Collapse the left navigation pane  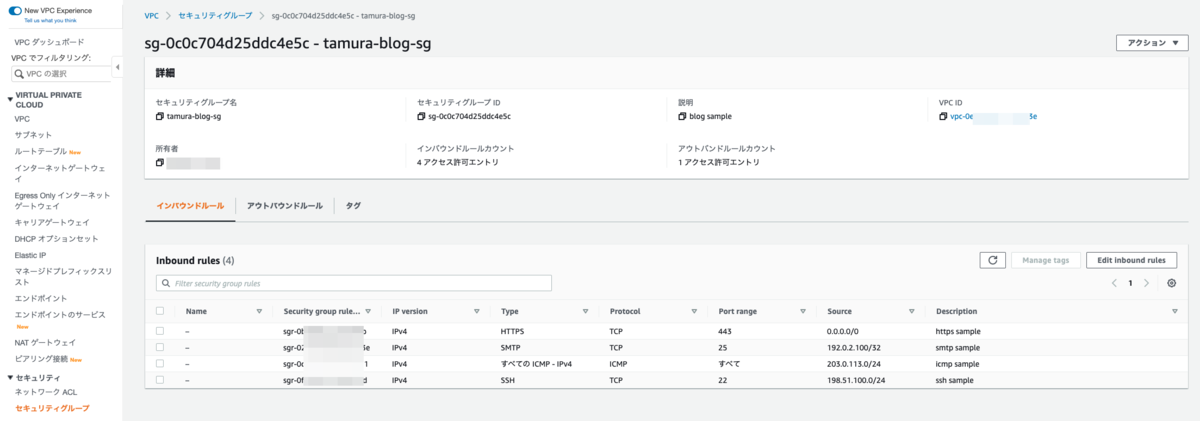pyautogui.click(x=118, y=67)
